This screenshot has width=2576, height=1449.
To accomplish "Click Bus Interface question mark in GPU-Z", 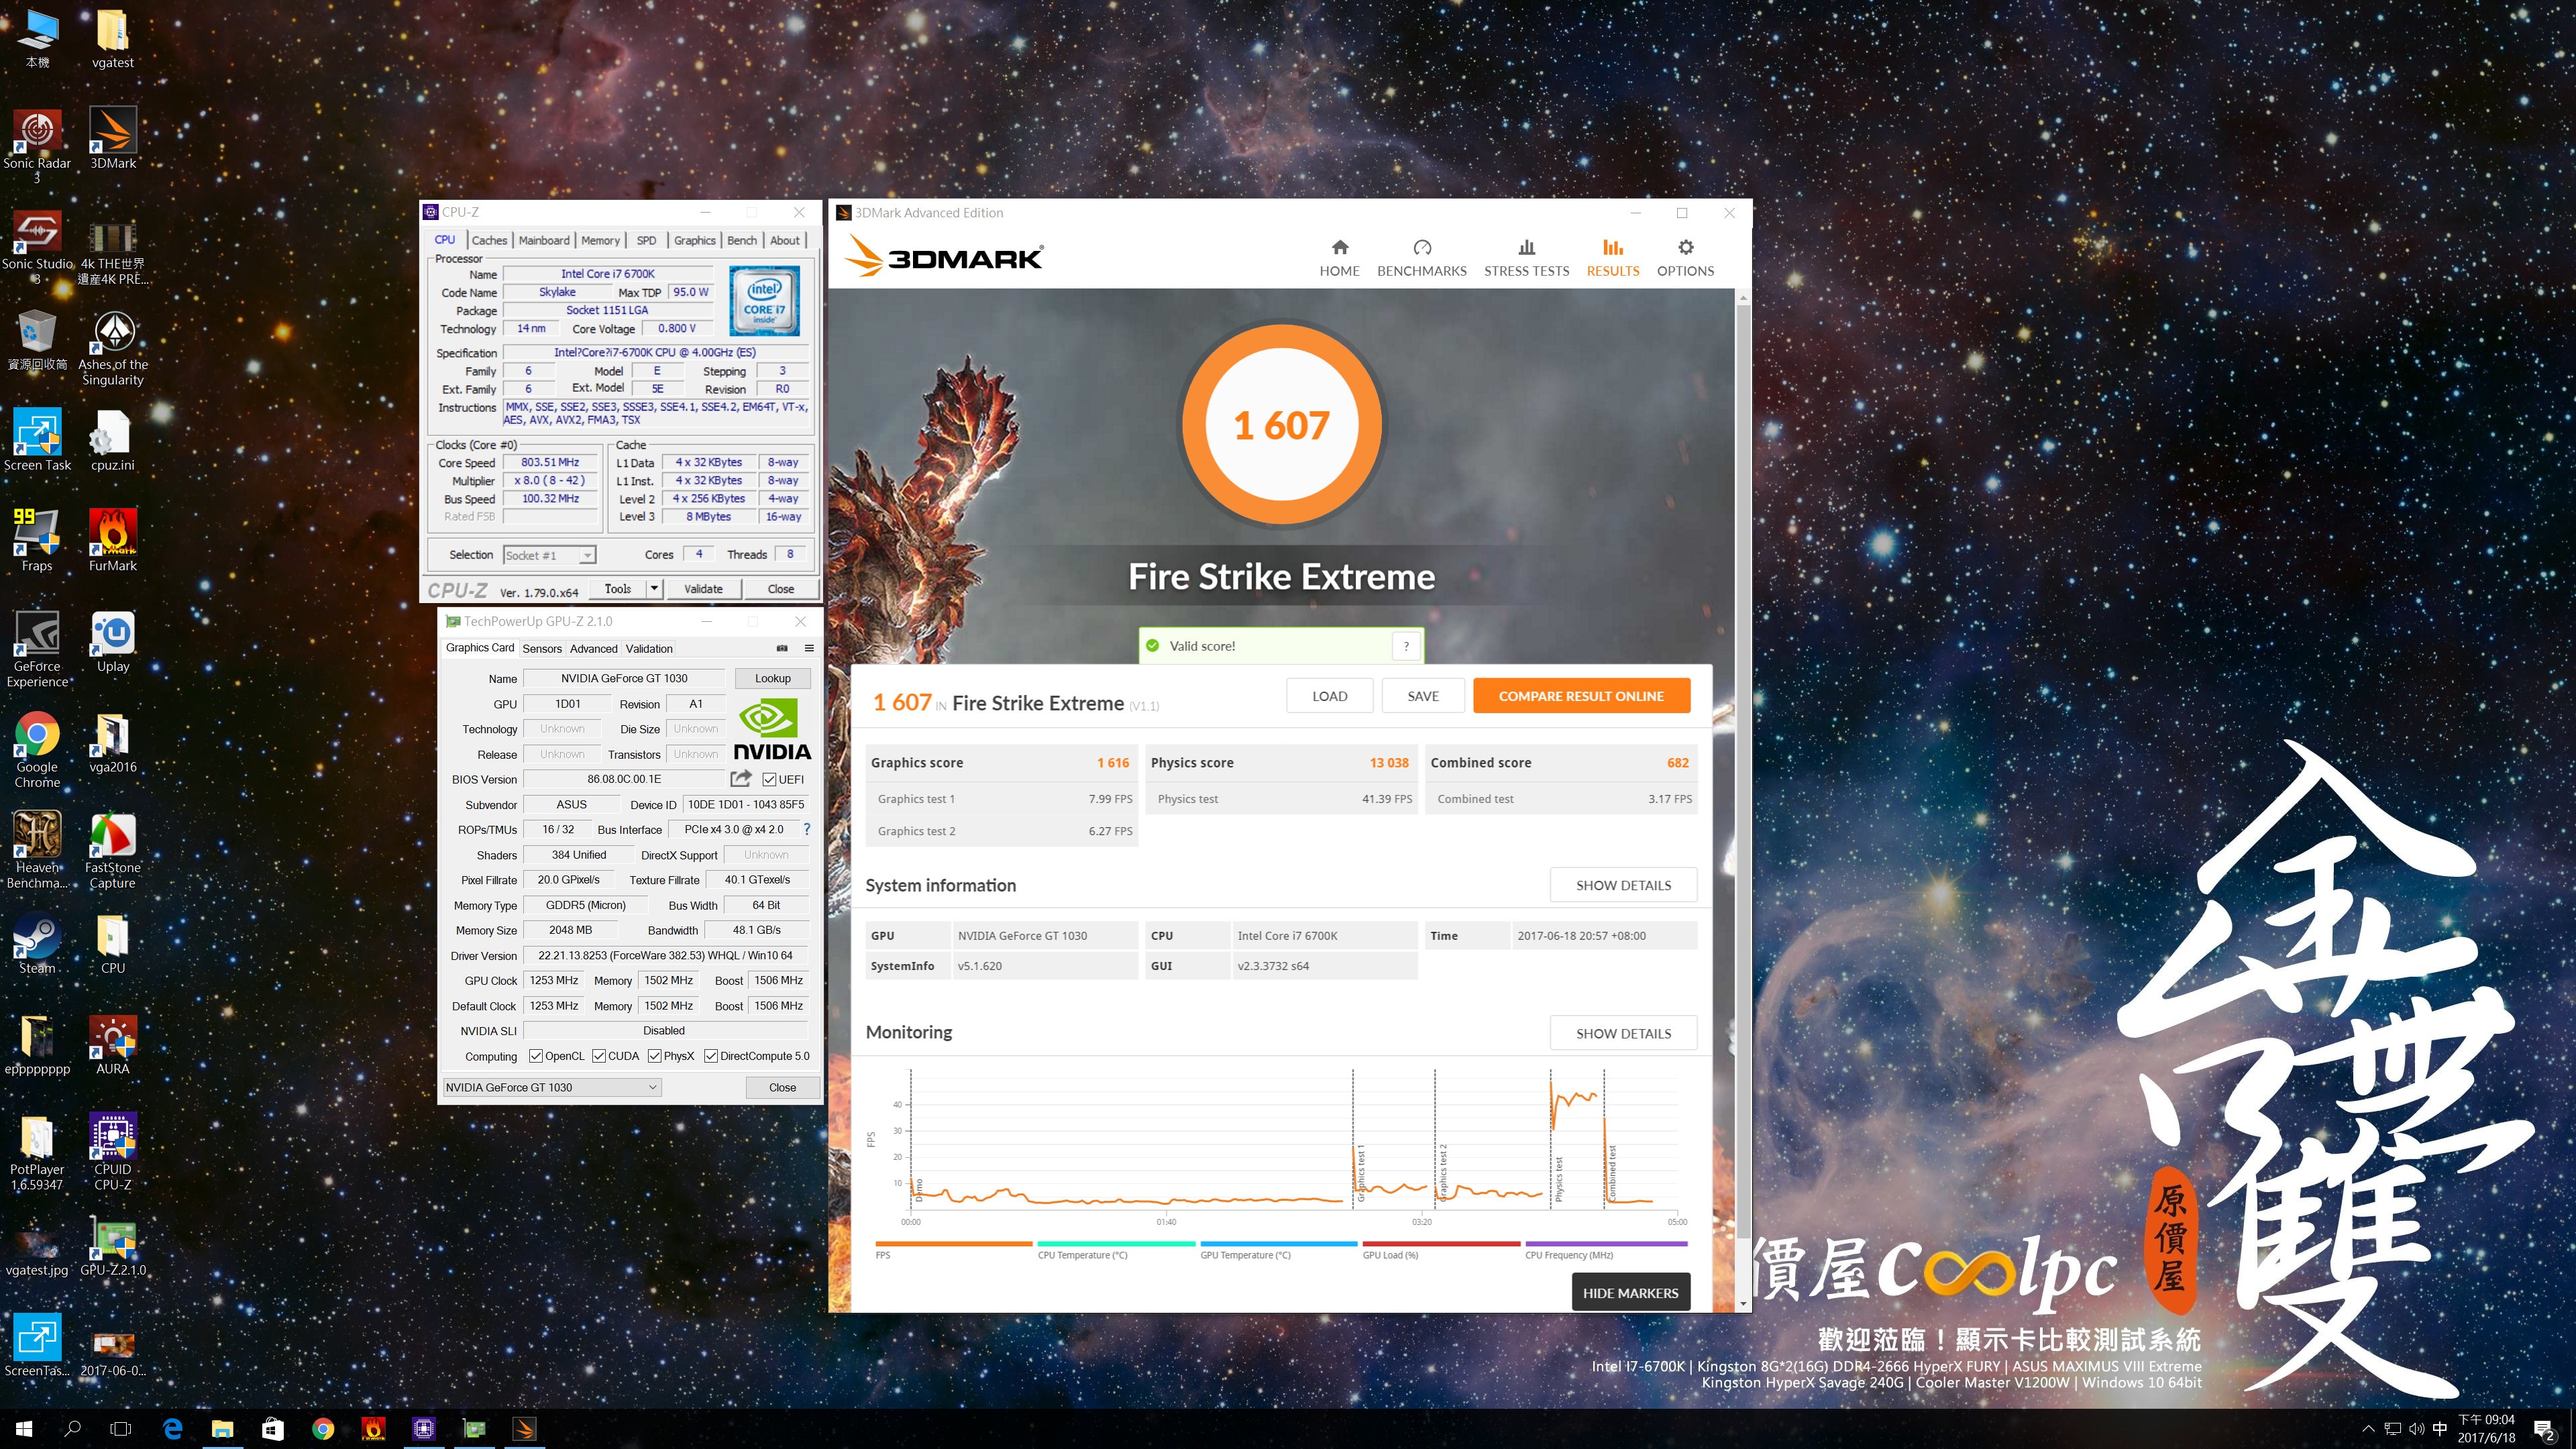I will [806, 829].
